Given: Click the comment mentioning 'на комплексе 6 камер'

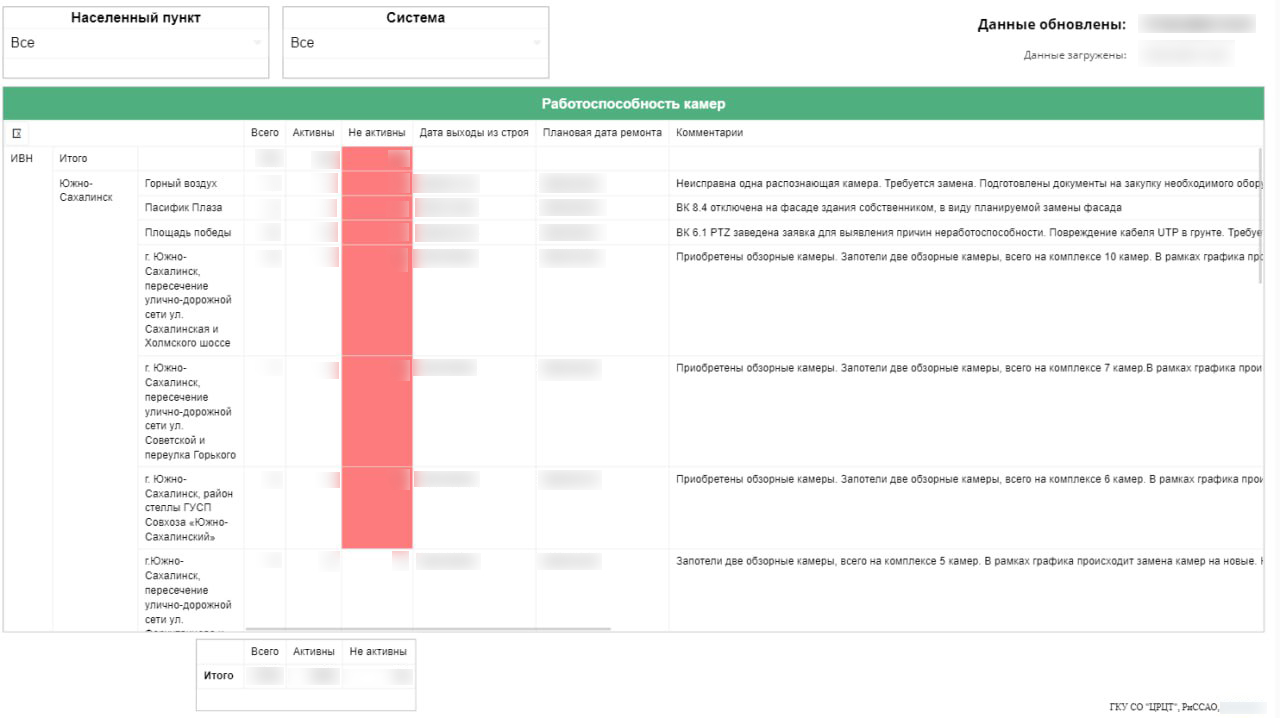Looking at the screenshot, I should pyautogui.click(x=969, y=480).
